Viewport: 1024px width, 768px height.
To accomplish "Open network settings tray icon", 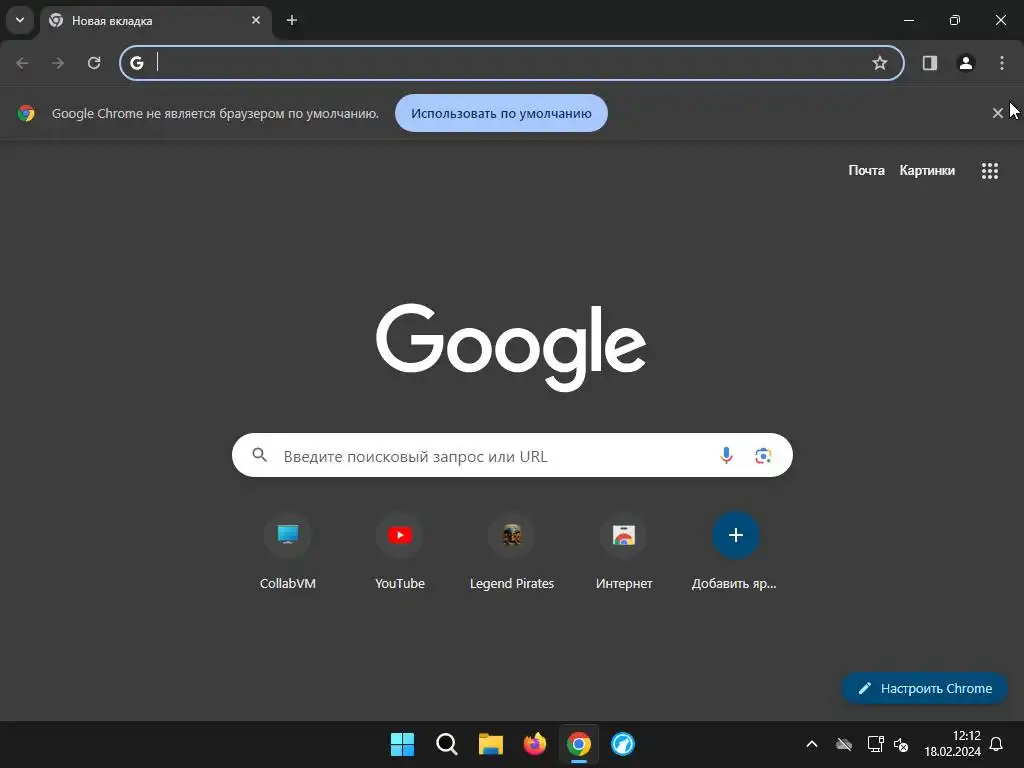I will (875, 744).
